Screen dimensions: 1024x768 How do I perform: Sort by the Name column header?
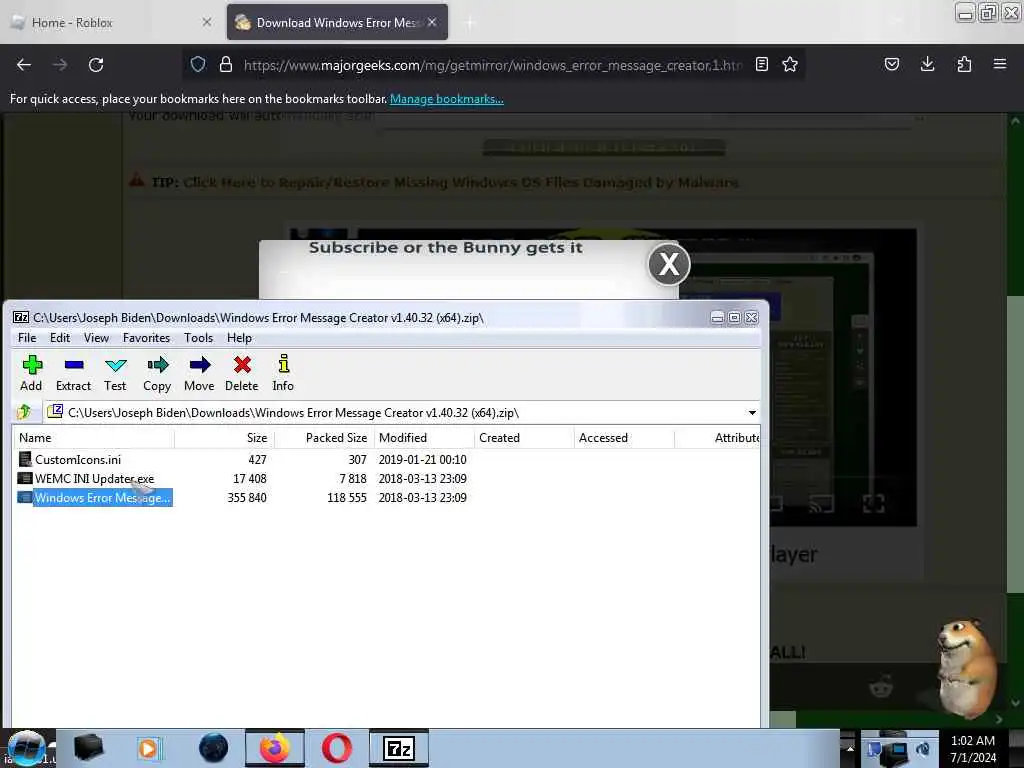tap(93, 438)
